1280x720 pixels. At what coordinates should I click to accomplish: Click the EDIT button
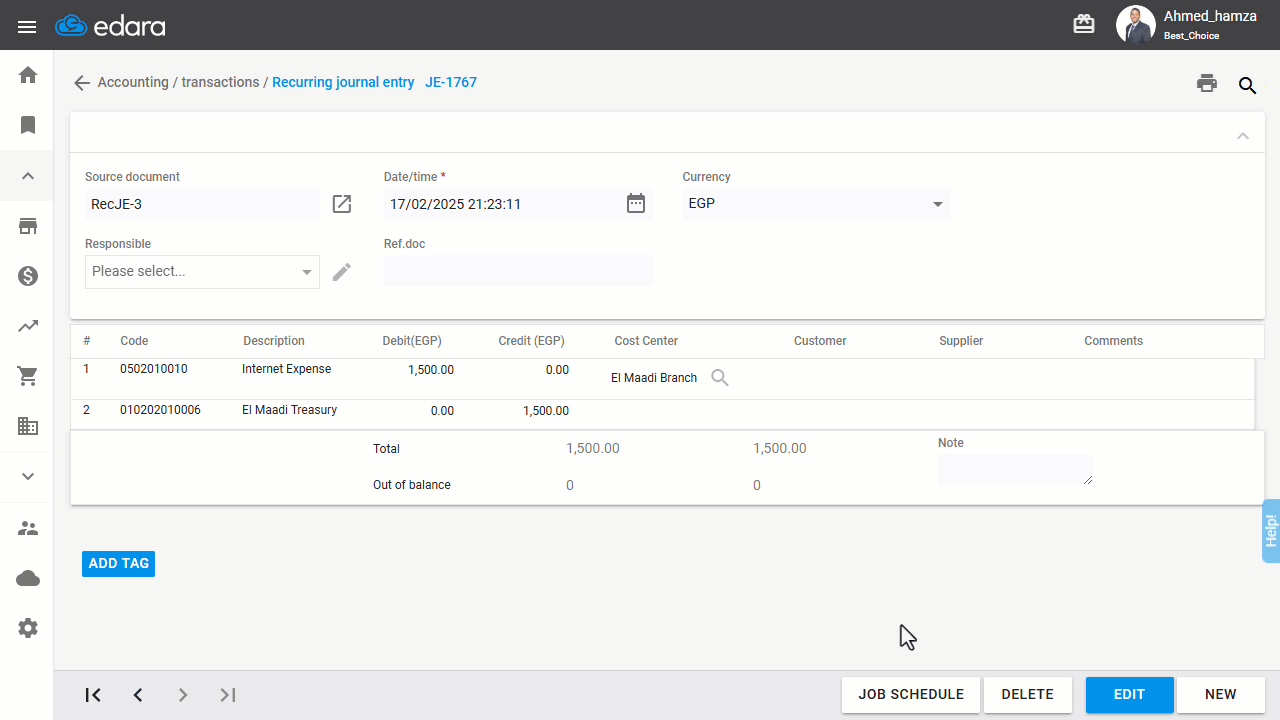pyautogui.click(x=1130, y=695)
